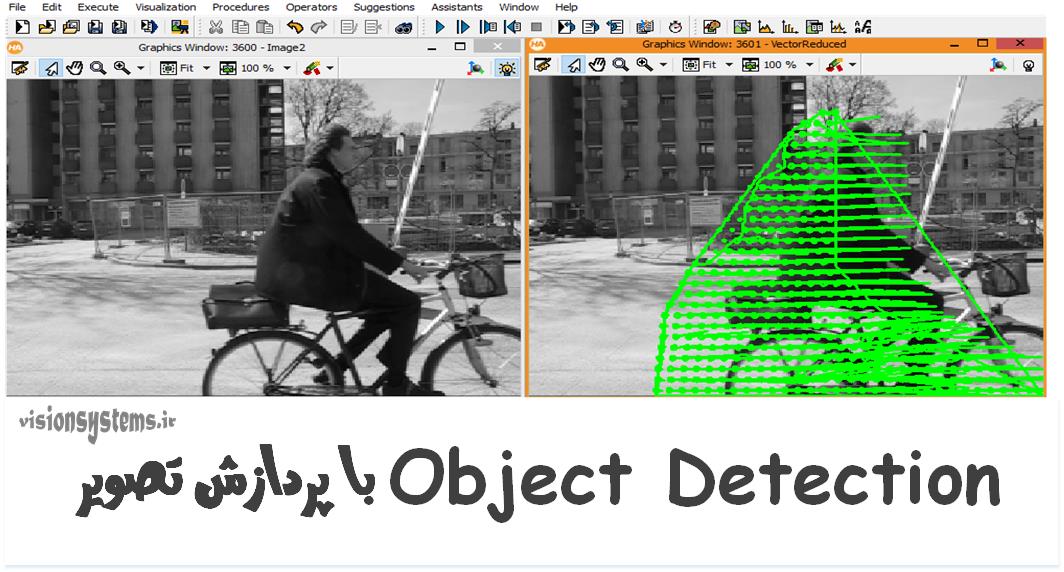
Task: Click the Paste clipboard icon
Action: [265, 27]
